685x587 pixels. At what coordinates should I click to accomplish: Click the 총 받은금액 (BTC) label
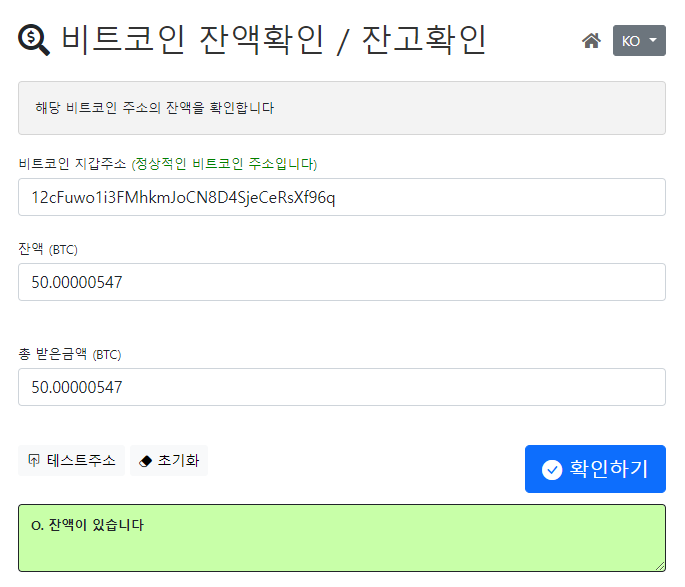coord(70,354)
